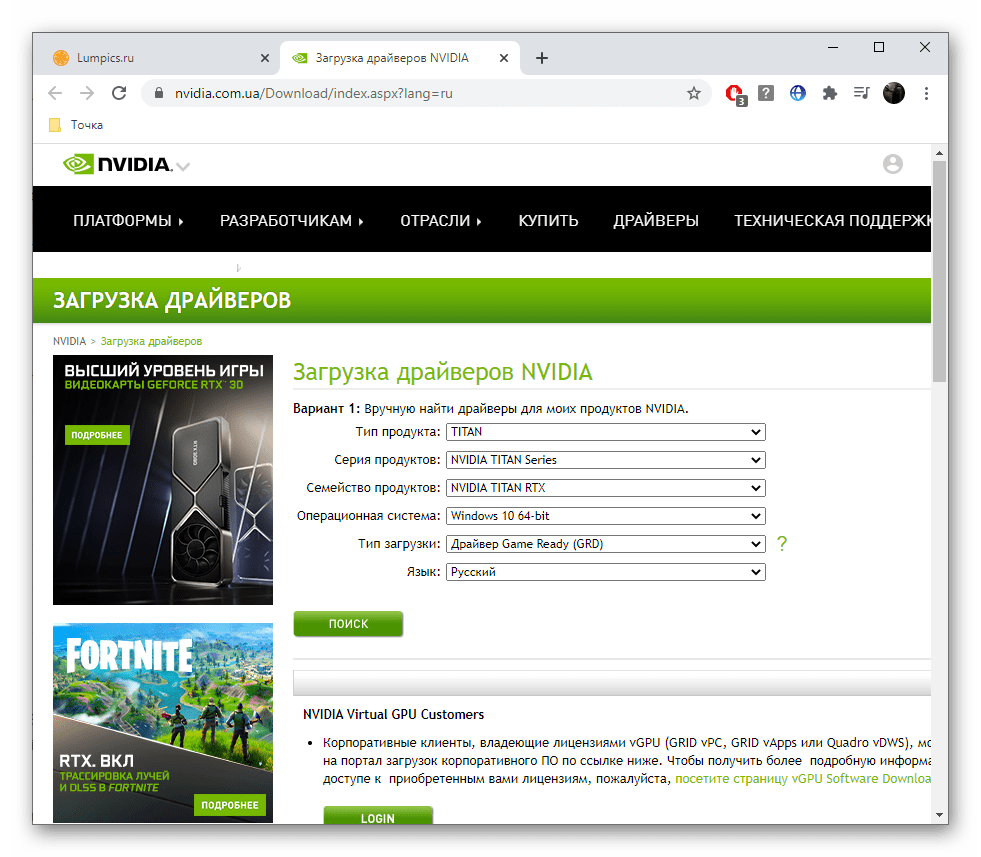981x857 pixels.
Task: Open the Операционная система dropdown
Action: (605, 516)
